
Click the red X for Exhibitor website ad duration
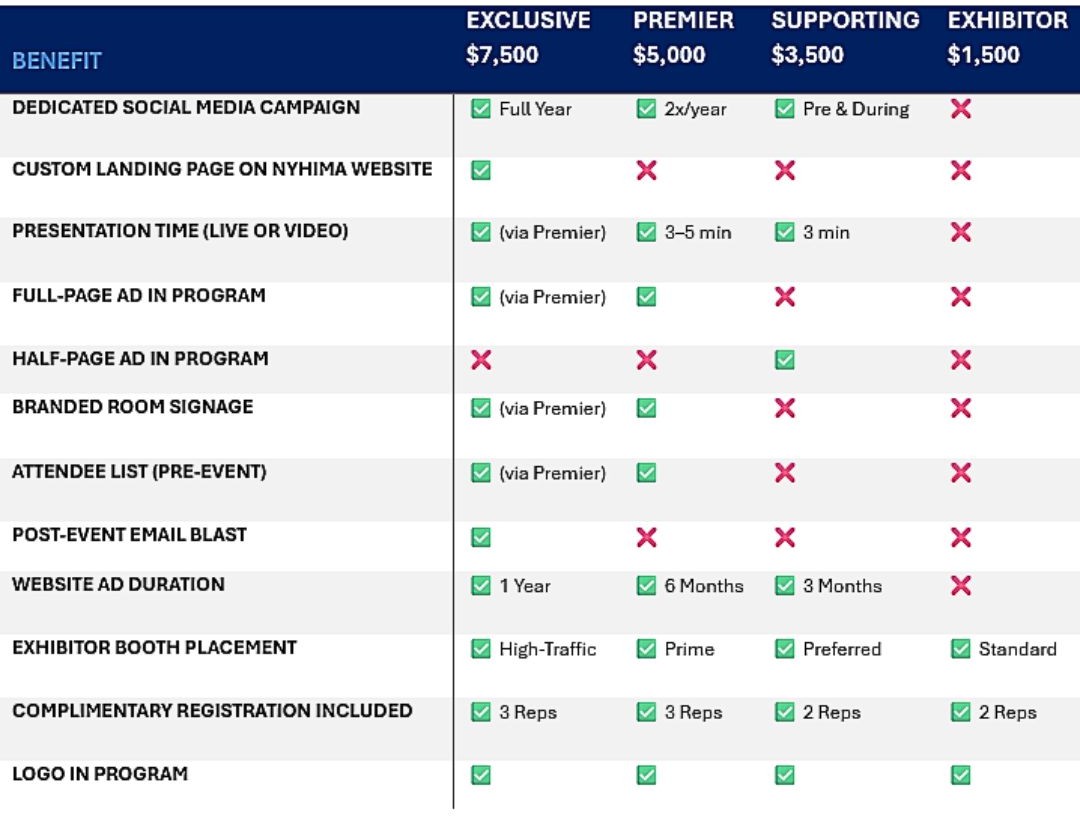[961, 586]
